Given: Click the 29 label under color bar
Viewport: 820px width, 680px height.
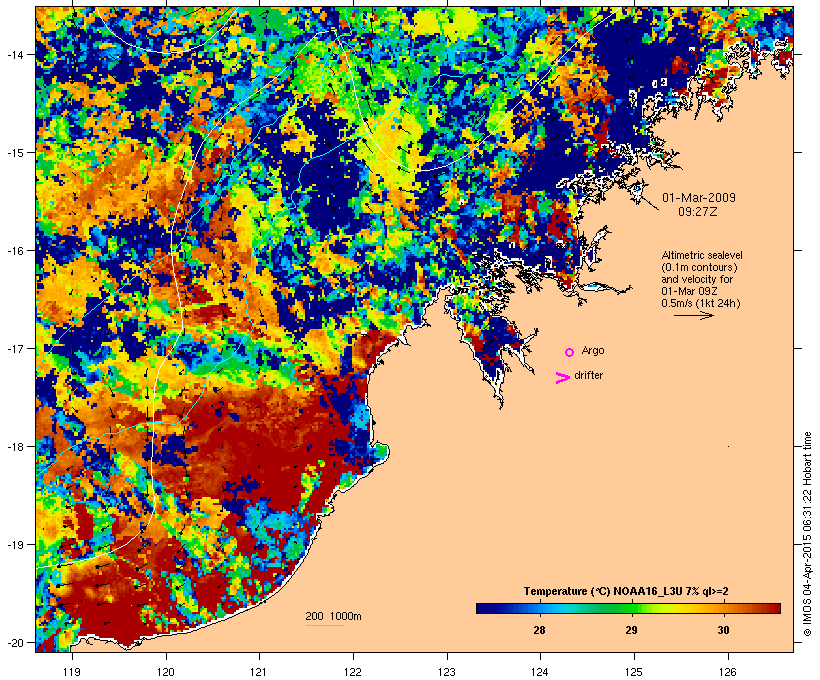Looking at the screenshot, I should [631, 630].
